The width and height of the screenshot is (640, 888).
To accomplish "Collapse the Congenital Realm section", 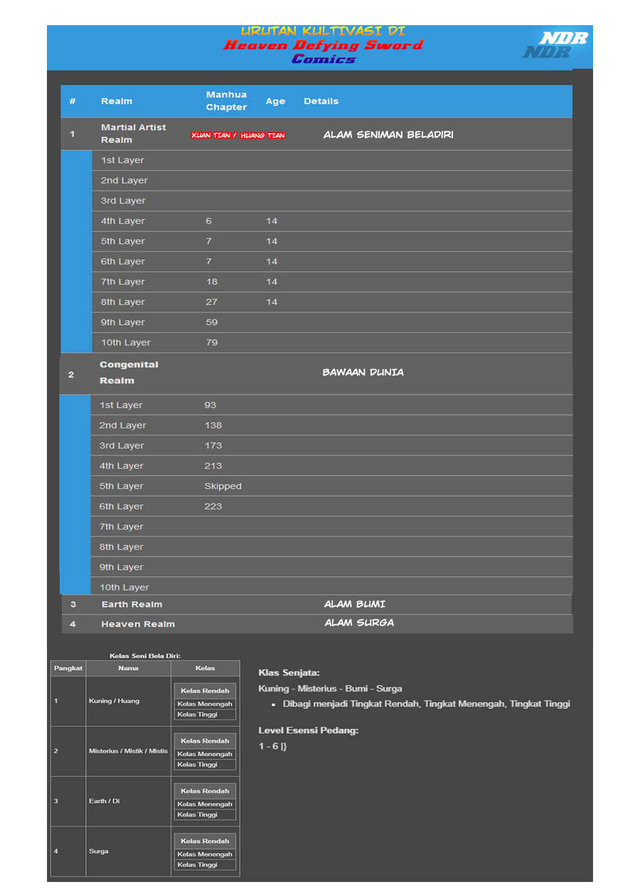I will click(x=129, y=373).
